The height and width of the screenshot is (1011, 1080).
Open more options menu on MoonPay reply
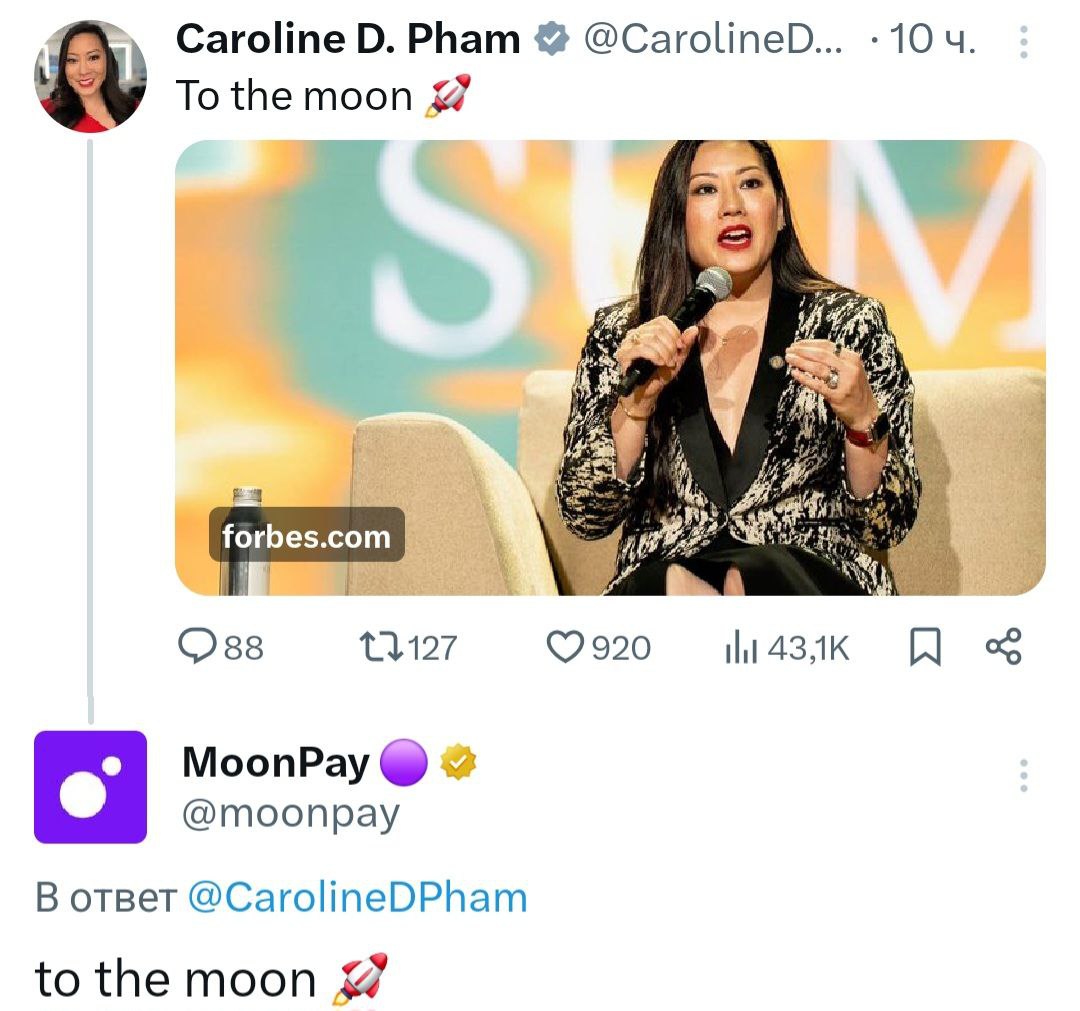coord(1023,776)
